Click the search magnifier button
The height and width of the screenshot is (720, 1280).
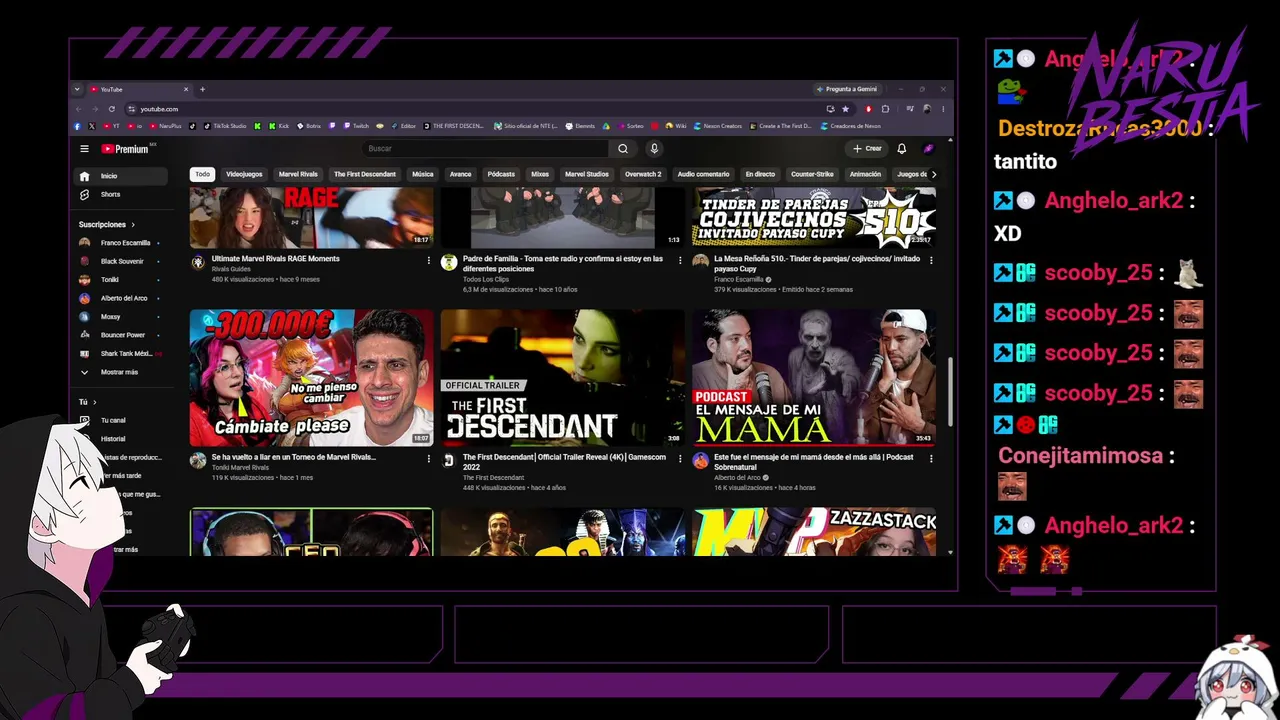(x=623, y=149)
